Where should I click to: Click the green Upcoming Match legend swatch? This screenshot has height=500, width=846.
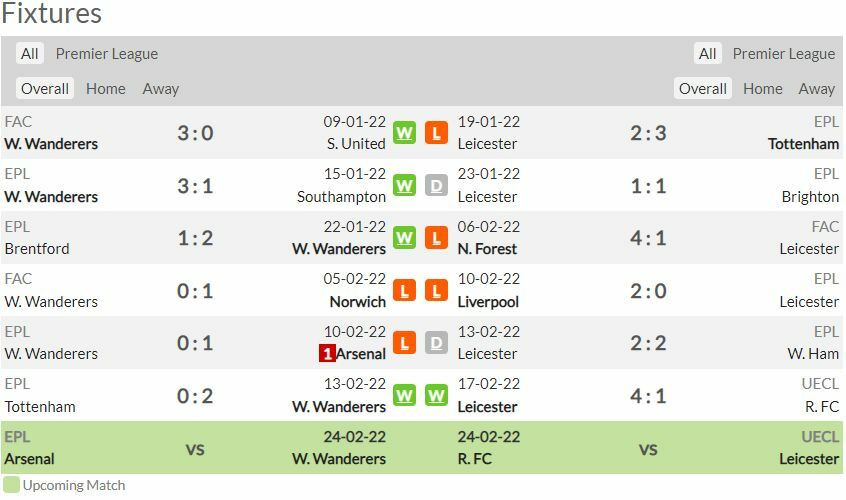tap(11, 485)
